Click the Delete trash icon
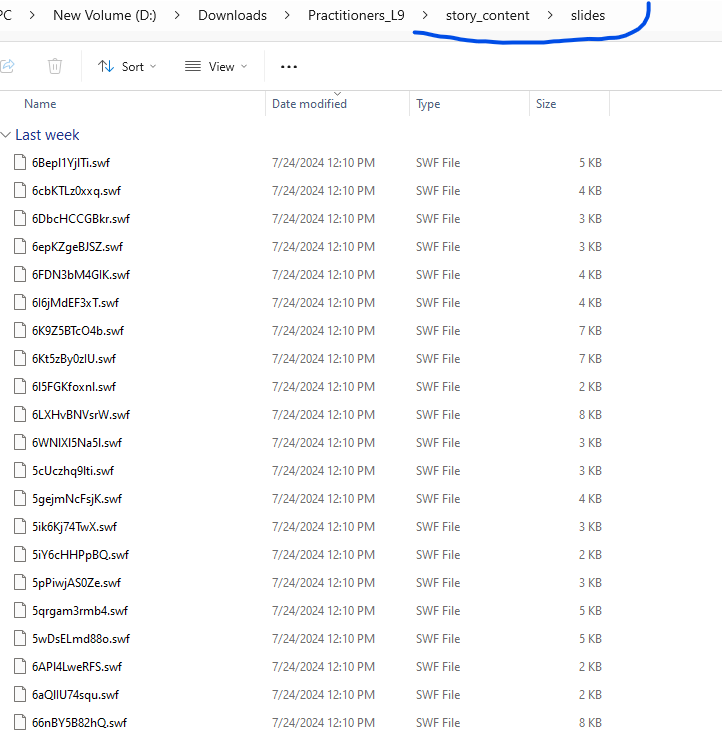 (x=55, y=66)
